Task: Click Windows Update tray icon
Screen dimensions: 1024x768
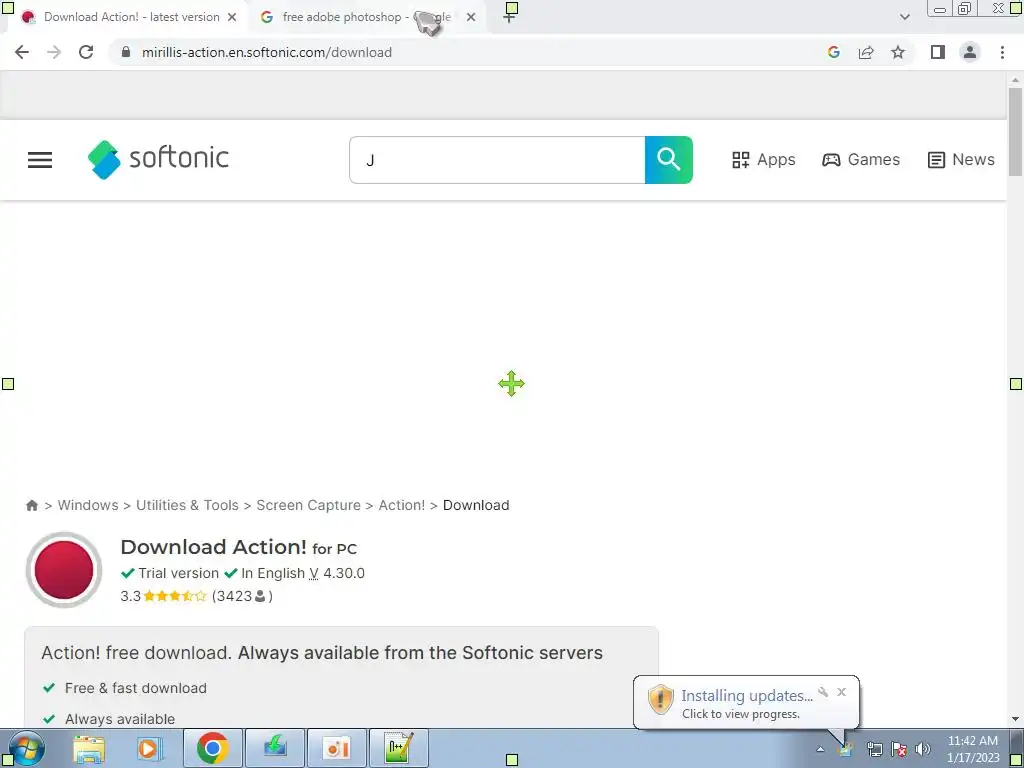Action: point(845,749)
